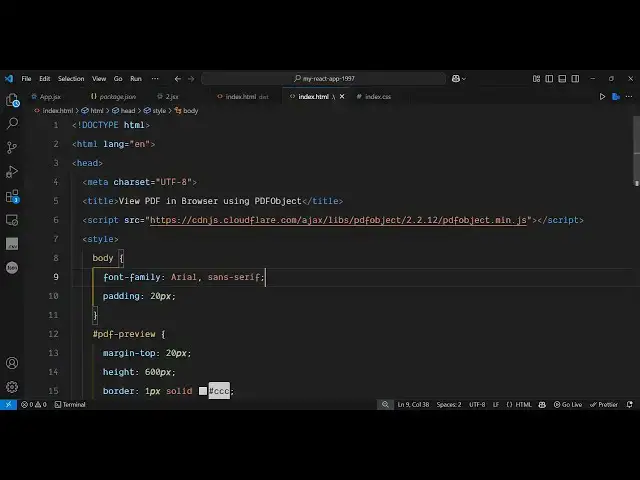The height and width of the screenshot is (480, 640).
Task: Open the Edit menu
Action: (x=44, y=78)
